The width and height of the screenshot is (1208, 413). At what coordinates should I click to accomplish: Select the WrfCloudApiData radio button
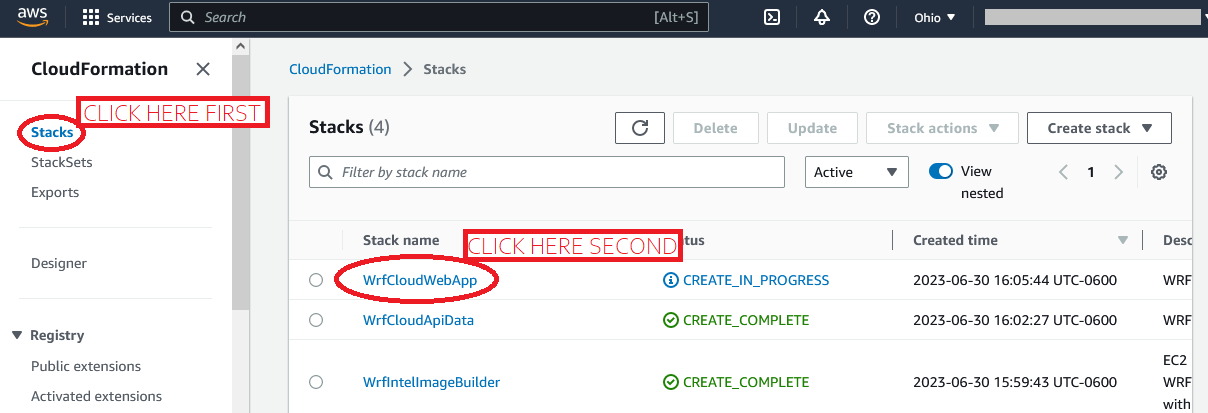tap(316, 320)
